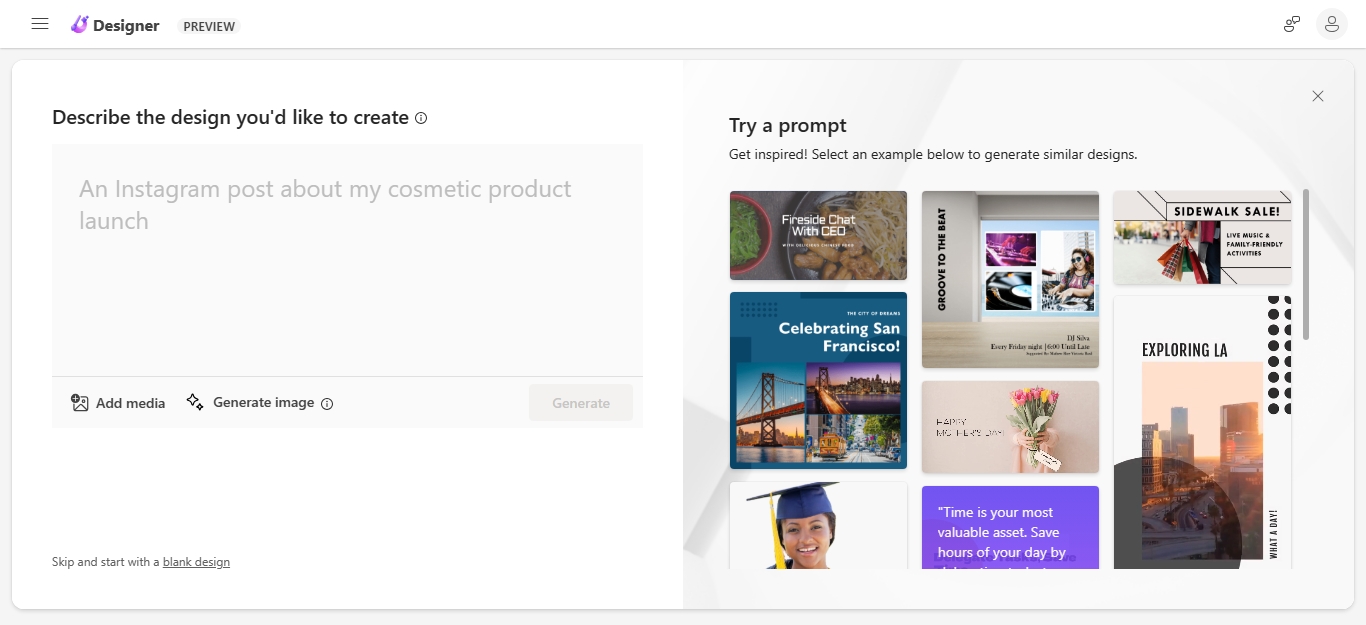The height and width of the screenshot is (625, 1366).
Task: Click into the design description text box
Action: (347, 260)
